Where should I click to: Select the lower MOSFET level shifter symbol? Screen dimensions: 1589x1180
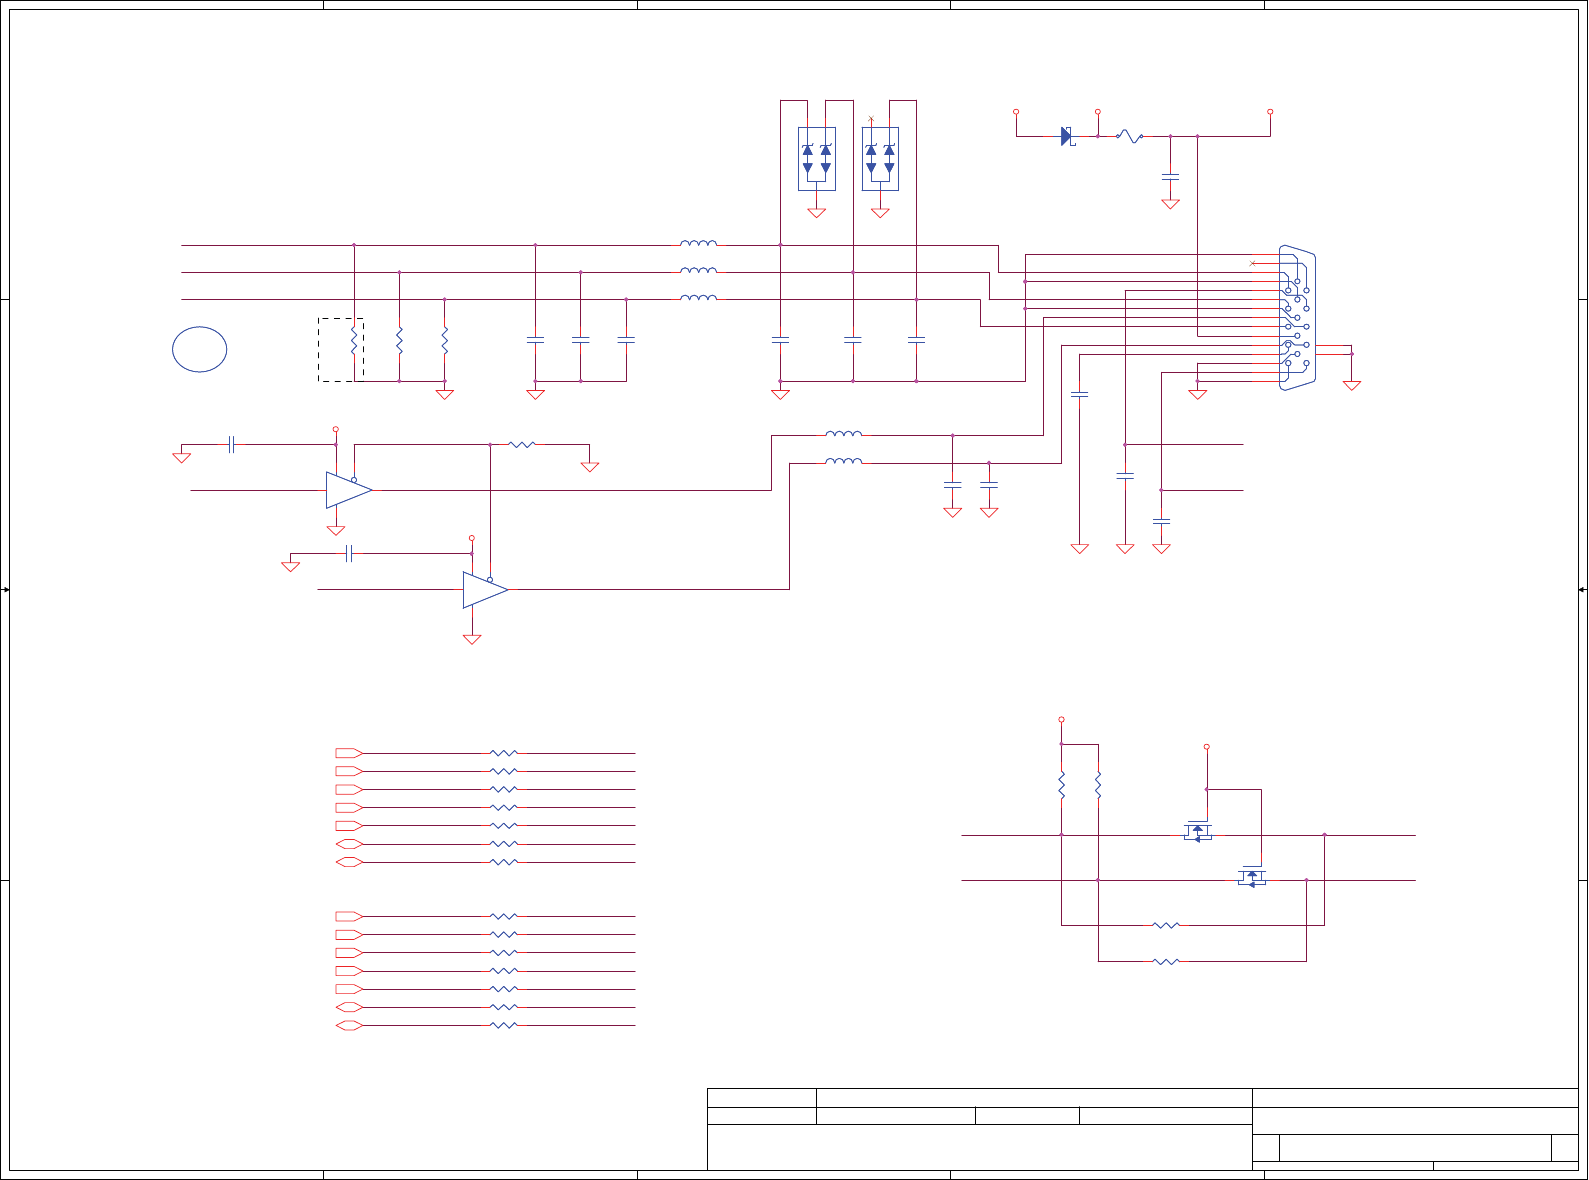coord(1252,877)
